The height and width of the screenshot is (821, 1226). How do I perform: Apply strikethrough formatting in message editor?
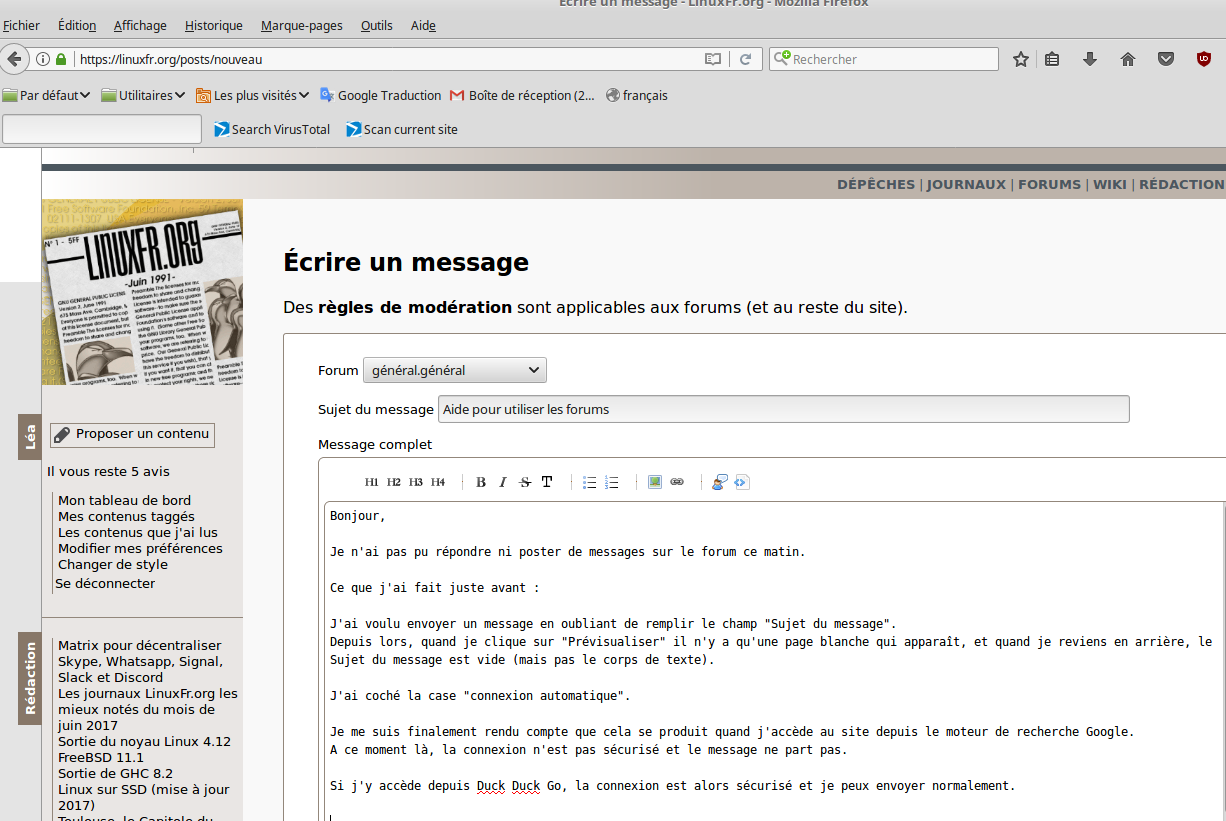click(525, 482)
